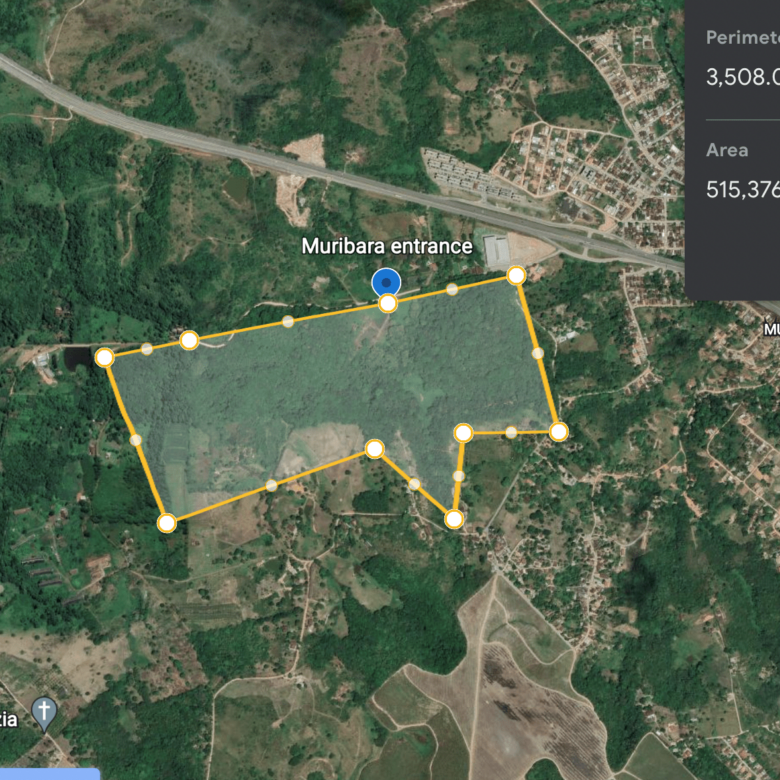Click the midpoint handle on the eastern edge

[x=538, y=353]
